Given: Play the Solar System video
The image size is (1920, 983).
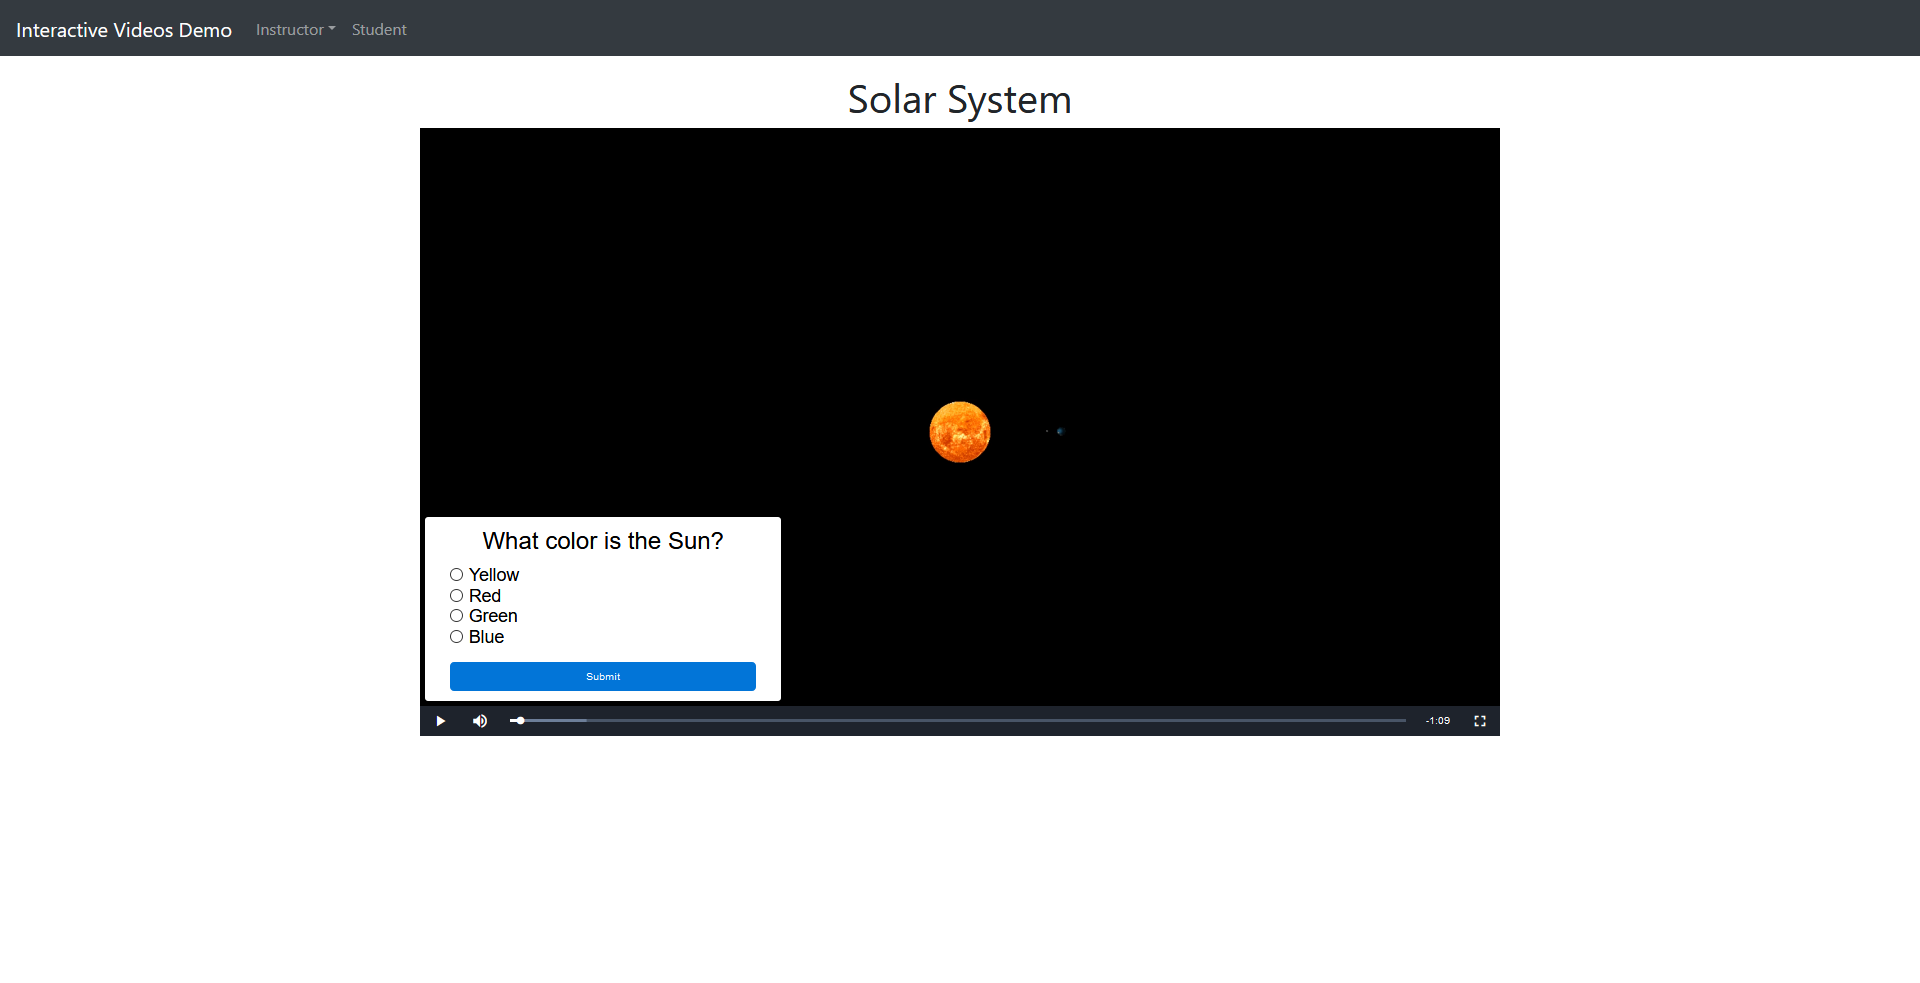Looking at the screenshot, I should coord(440,721).
